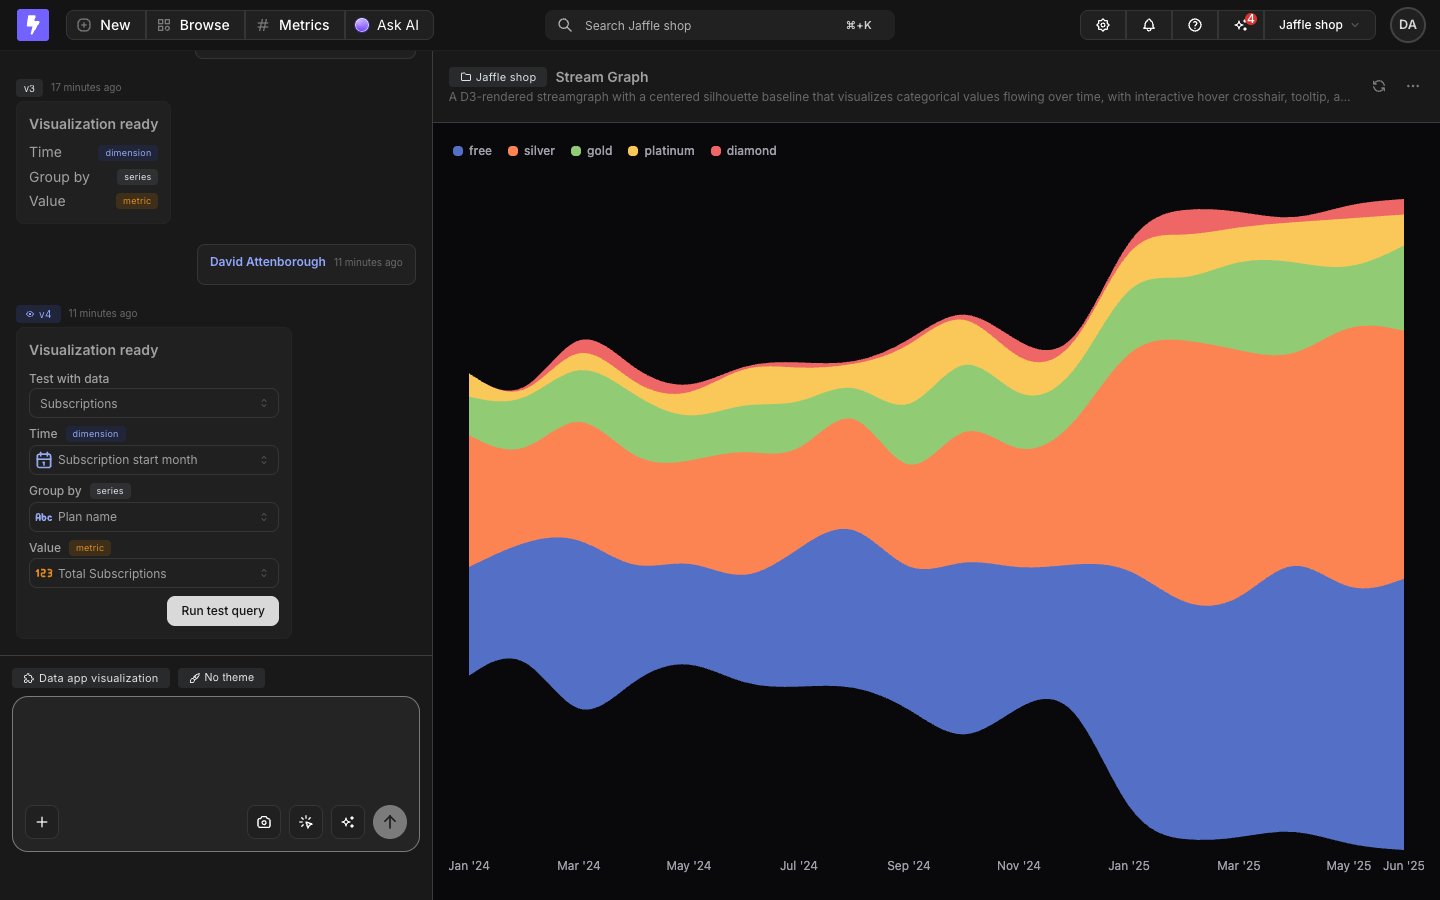Toggle the free series in legend

pos(472,151)
